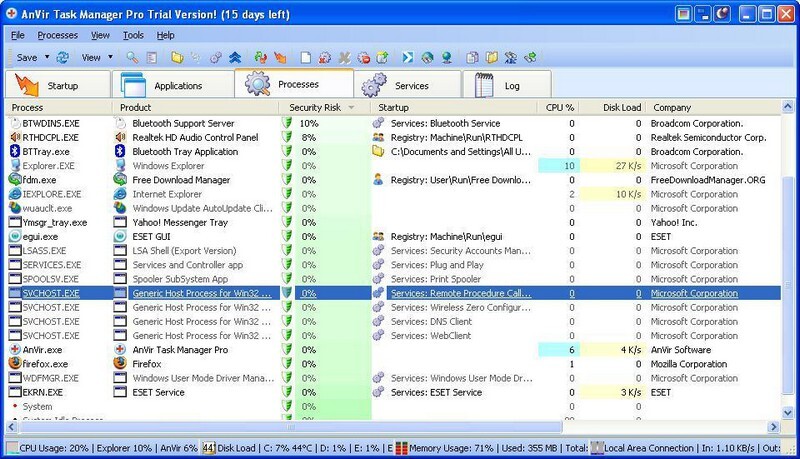Viewport: 800px width, 459px height.
Task: Select the SPOOLSV.EXE process row
Action: (x=393, y=279)
